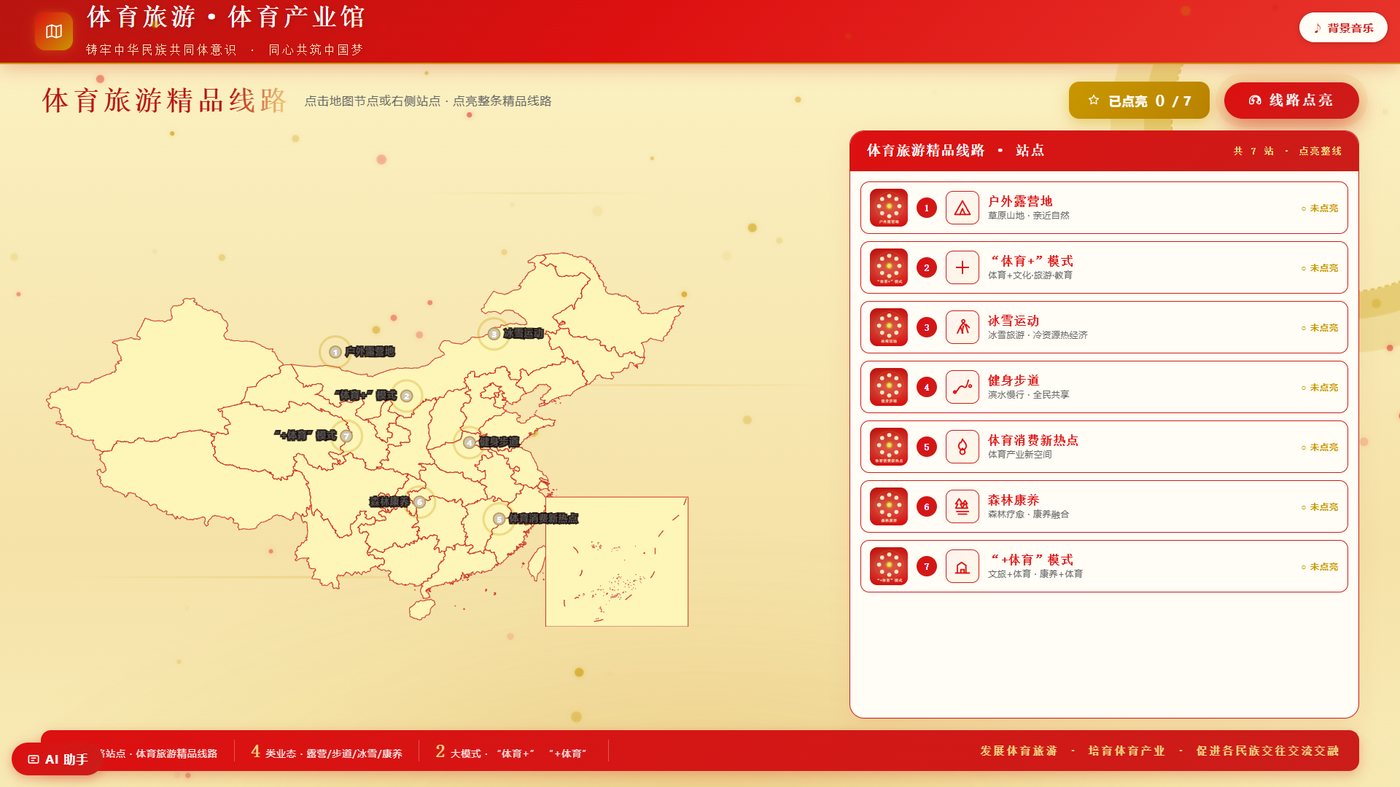This screenshot has height=787, width=1400.
Task: Select map node 3 冰雪运动
Action: (493, 334)
